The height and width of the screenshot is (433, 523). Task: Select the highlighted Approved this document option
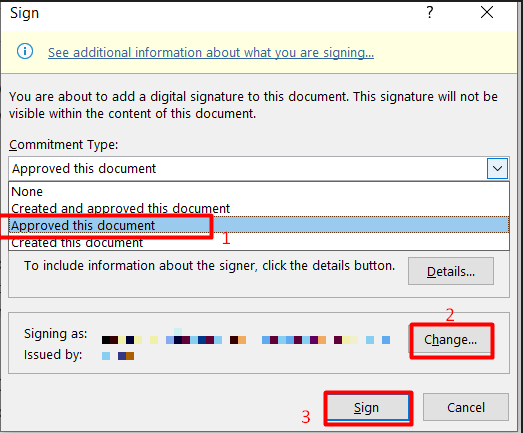[259, 225]
